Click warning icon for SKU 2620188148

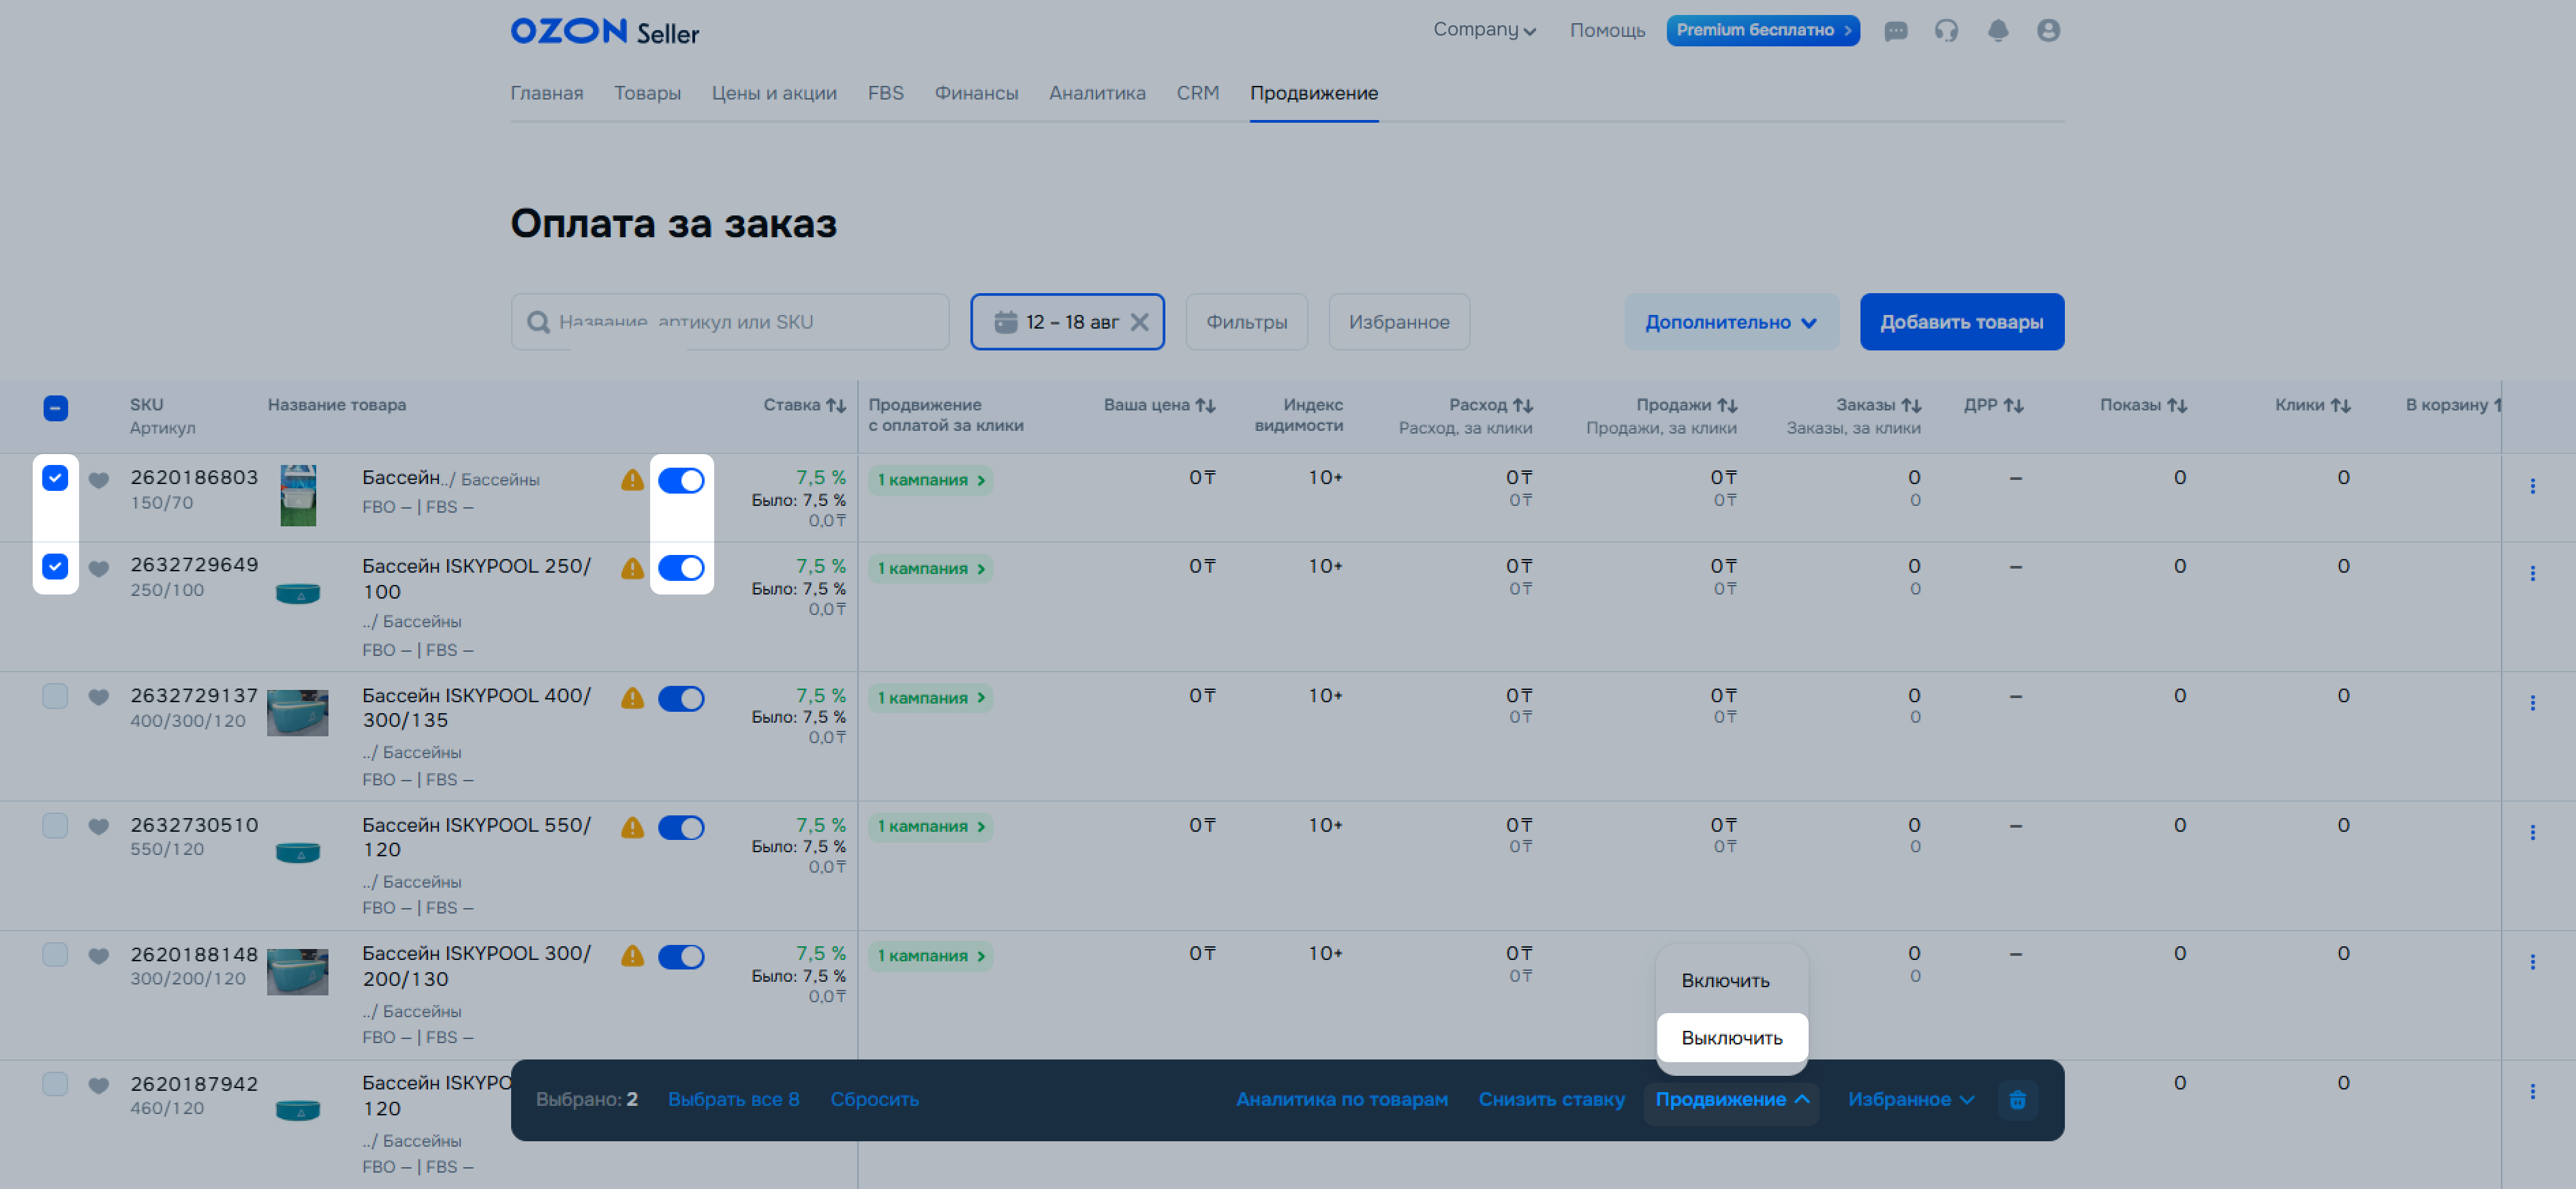632,956
